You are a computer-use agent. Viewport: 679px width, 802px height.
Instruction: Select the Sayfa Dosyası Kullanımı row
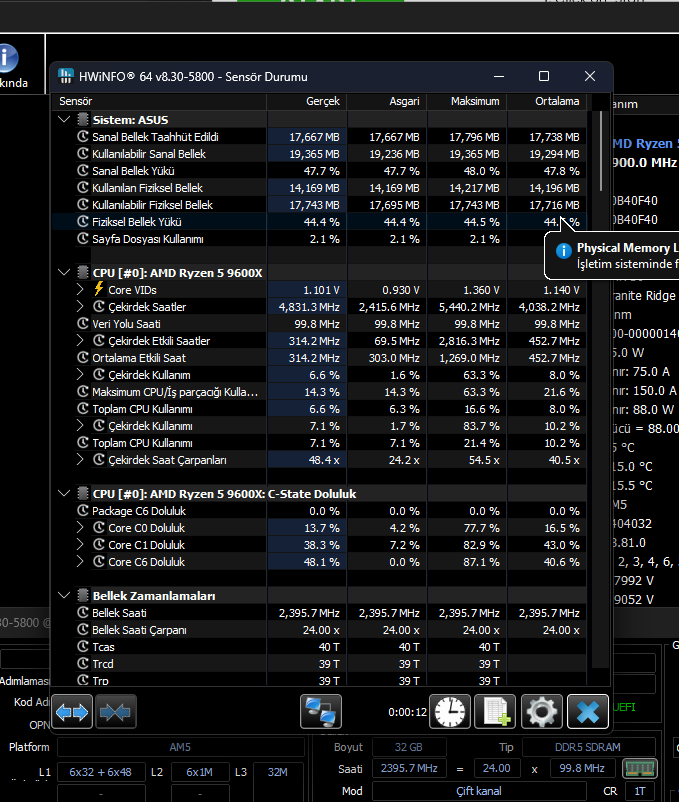[320, 238]
